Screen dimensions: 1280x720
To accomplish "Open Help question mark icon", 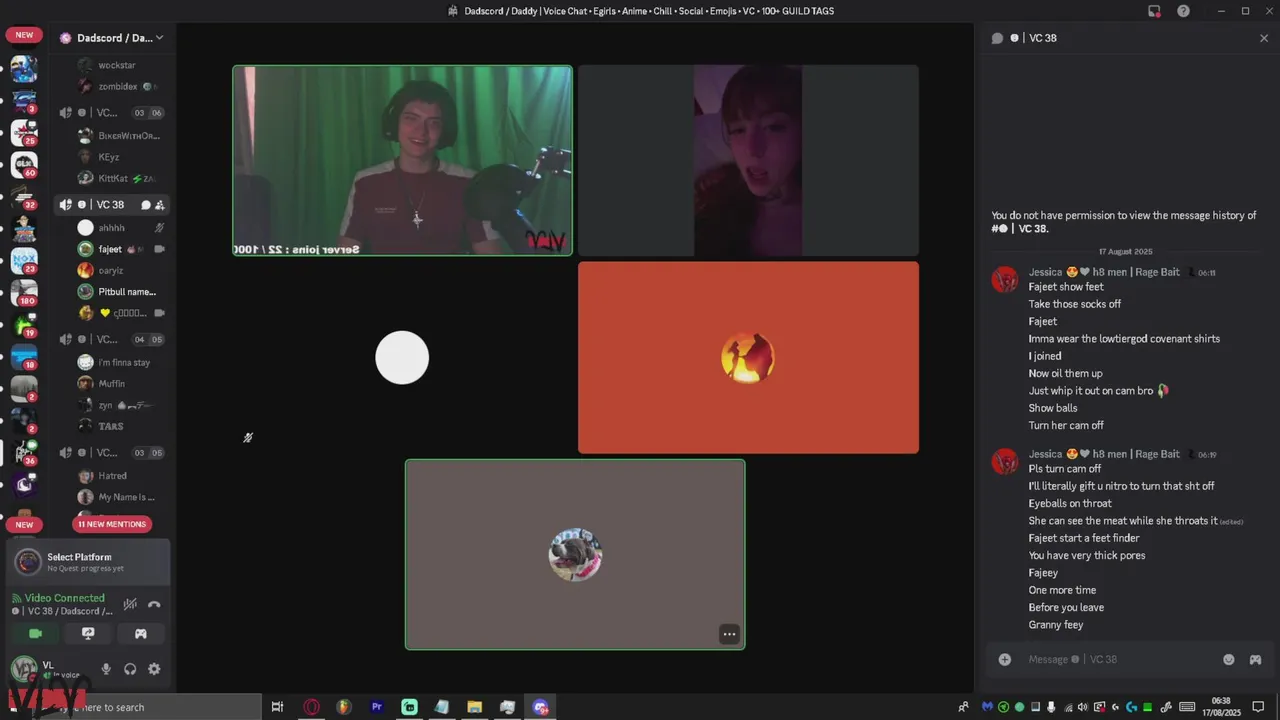I will (x=1184, y=11).
